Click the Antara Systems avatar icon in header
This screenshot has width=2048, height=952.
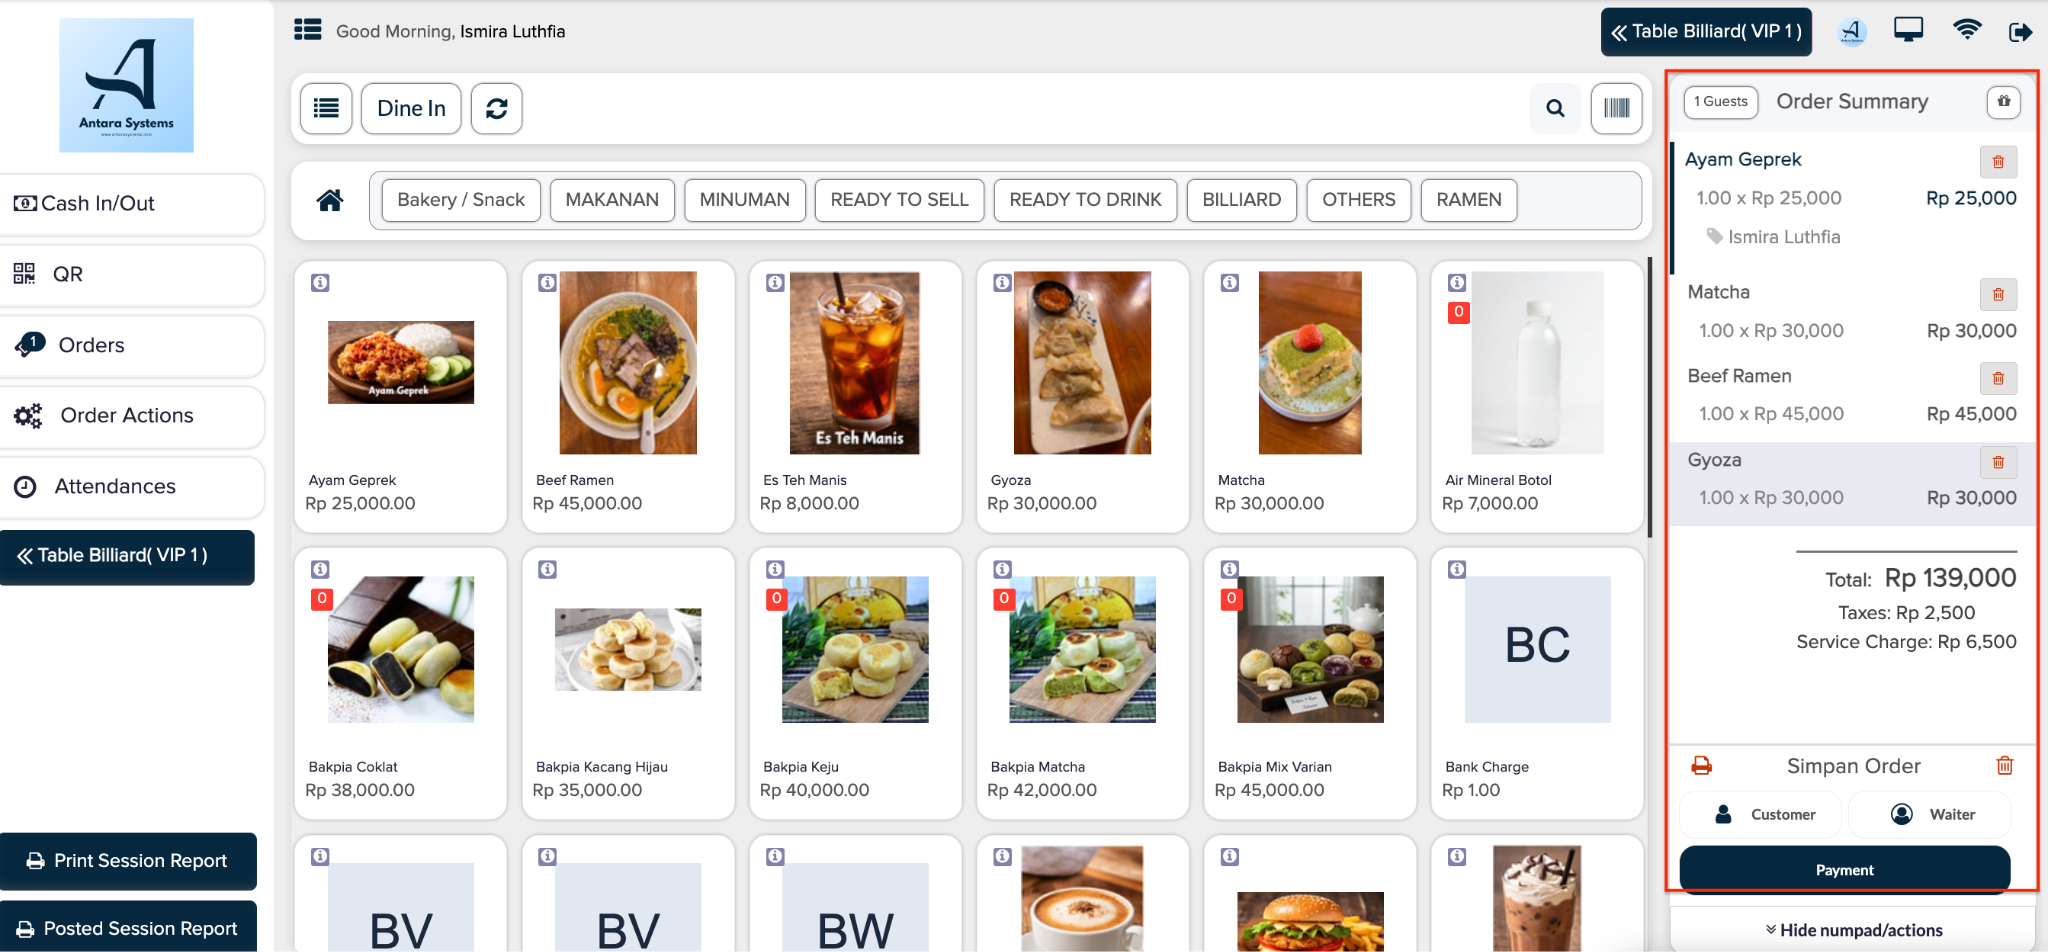[1851, 31]
